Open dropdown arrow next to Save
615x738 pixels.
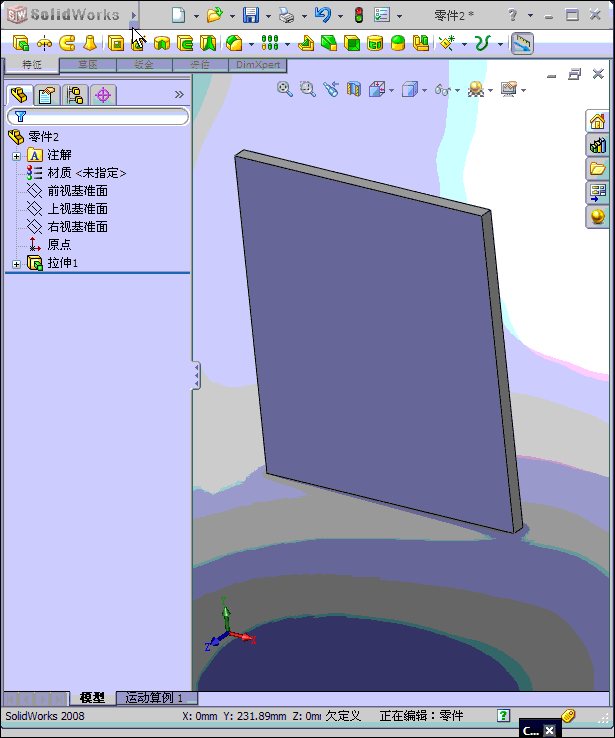click(x=268, y=16)
